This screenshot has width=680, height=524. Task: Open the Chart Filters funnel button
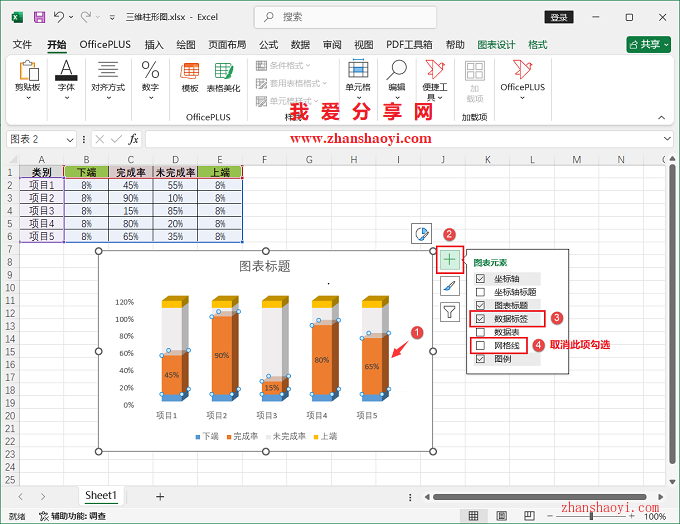450,314
